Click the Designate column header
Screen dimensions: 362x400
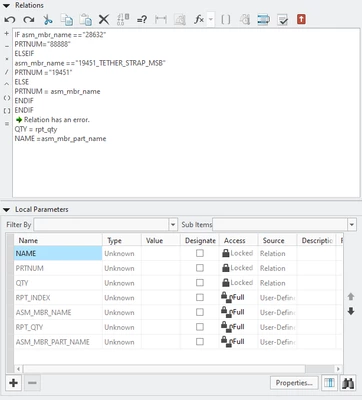click(x=200, y=240)
